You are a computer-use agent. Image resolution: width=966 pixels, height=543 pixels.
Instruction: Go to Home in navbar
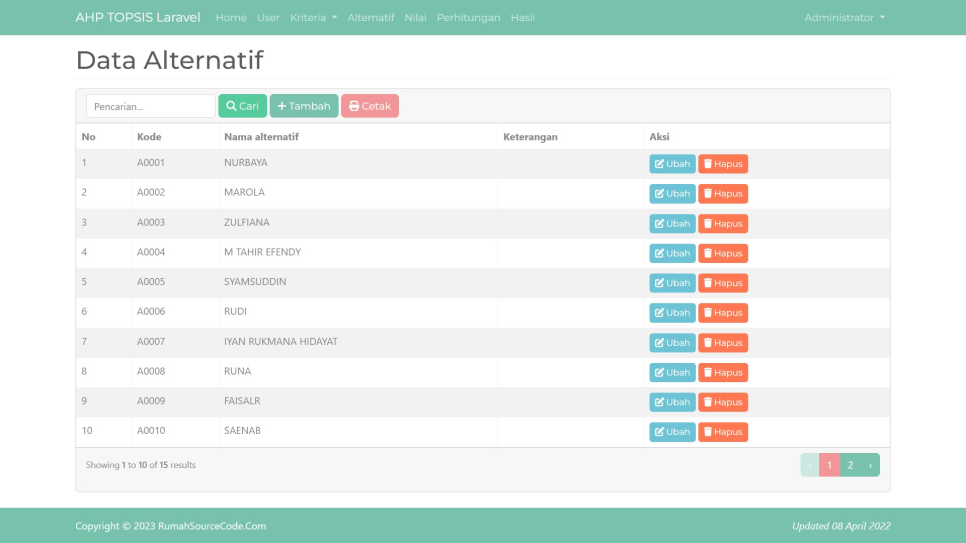coord(231,17)
